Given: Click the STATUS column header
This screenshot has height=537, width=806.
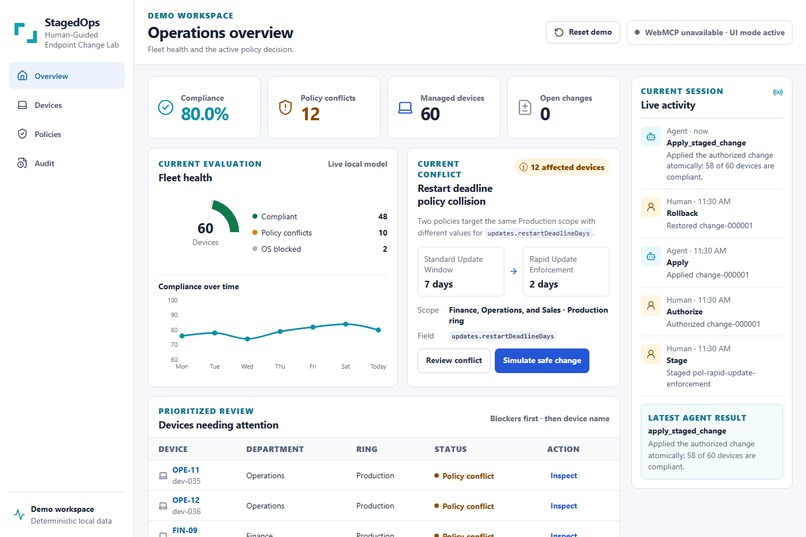Looking at the screenshot, I should (450, 449).
